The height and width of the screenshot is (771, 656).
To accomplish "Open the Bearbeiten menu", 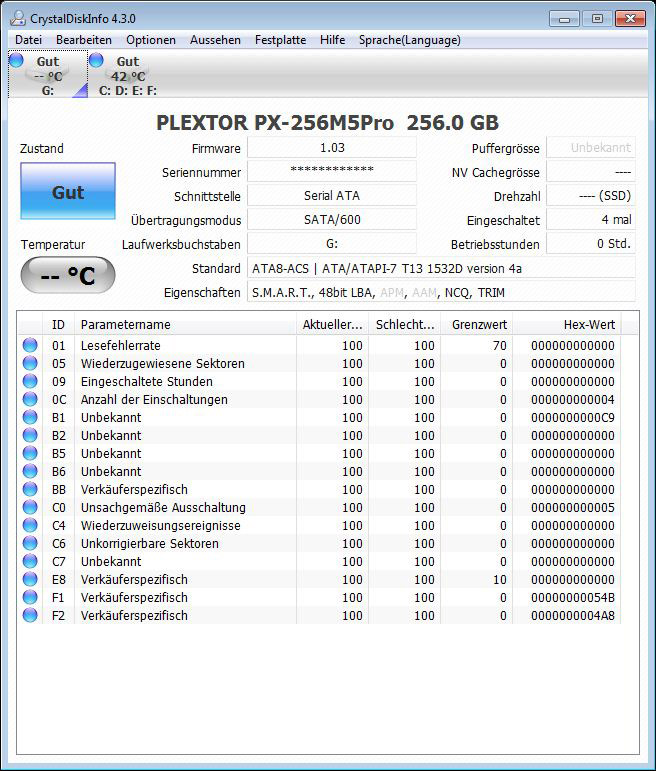I will coord(84,40).
